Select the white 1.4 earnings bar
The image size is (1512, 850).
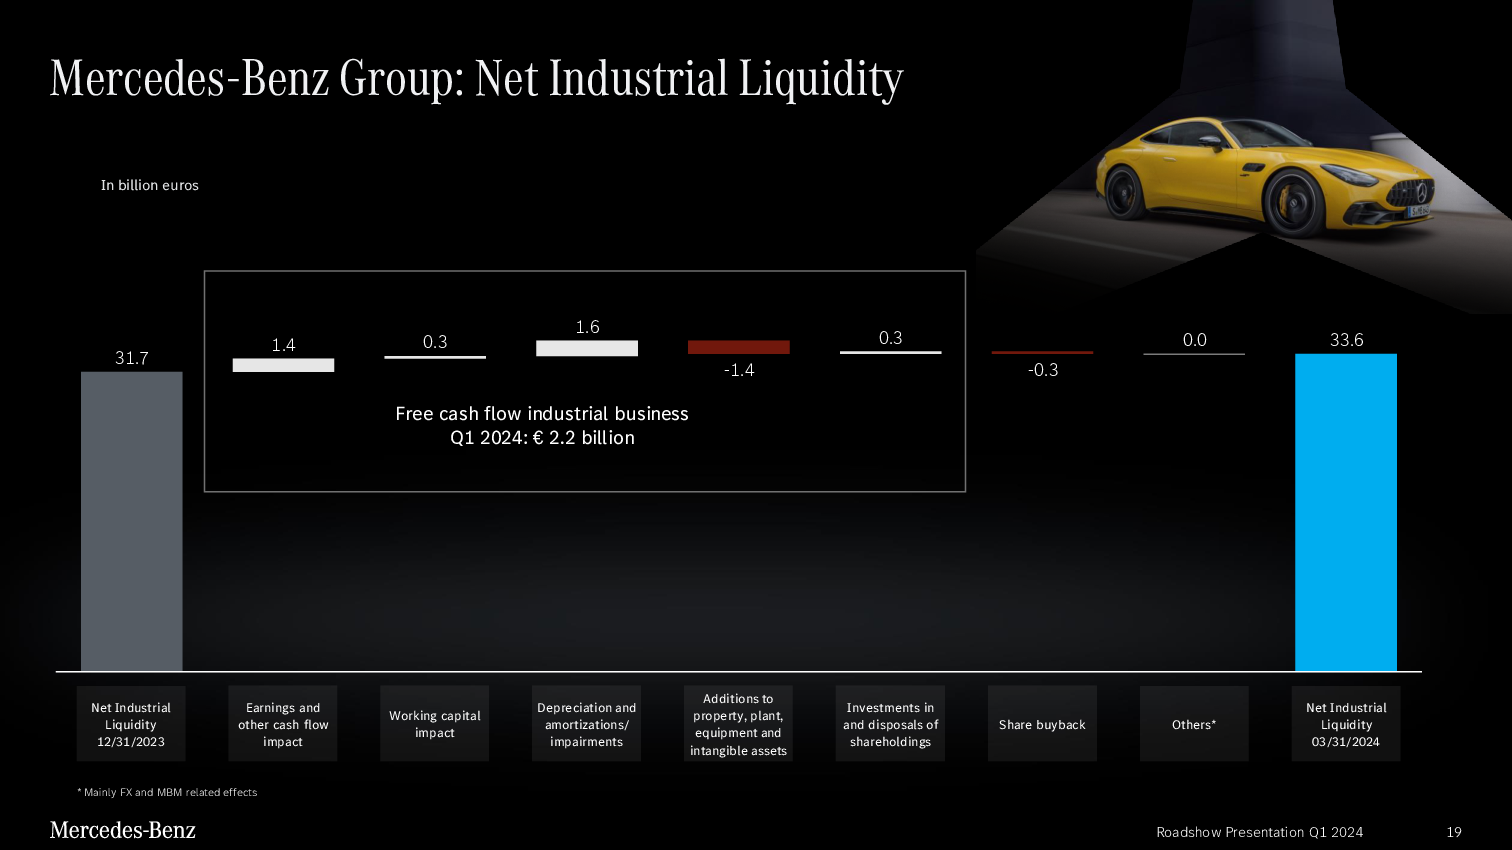[283, 365]
